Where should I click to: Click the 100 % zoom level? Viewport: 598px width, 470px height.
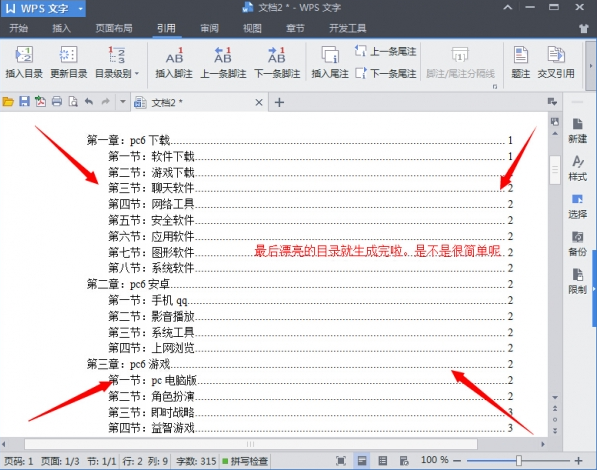pyautogui.click(x=435, y=460)
